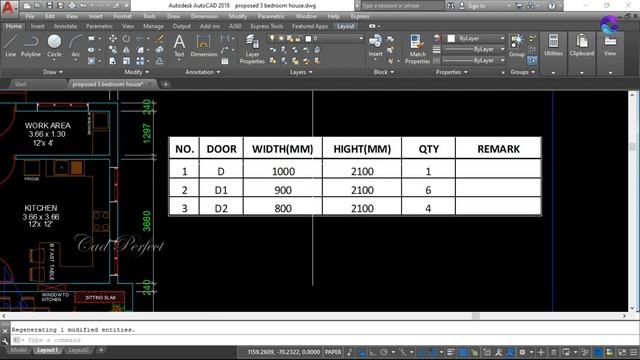
Task: Toggle Ortho mode in status bar
Action: (x=373, y=352)
